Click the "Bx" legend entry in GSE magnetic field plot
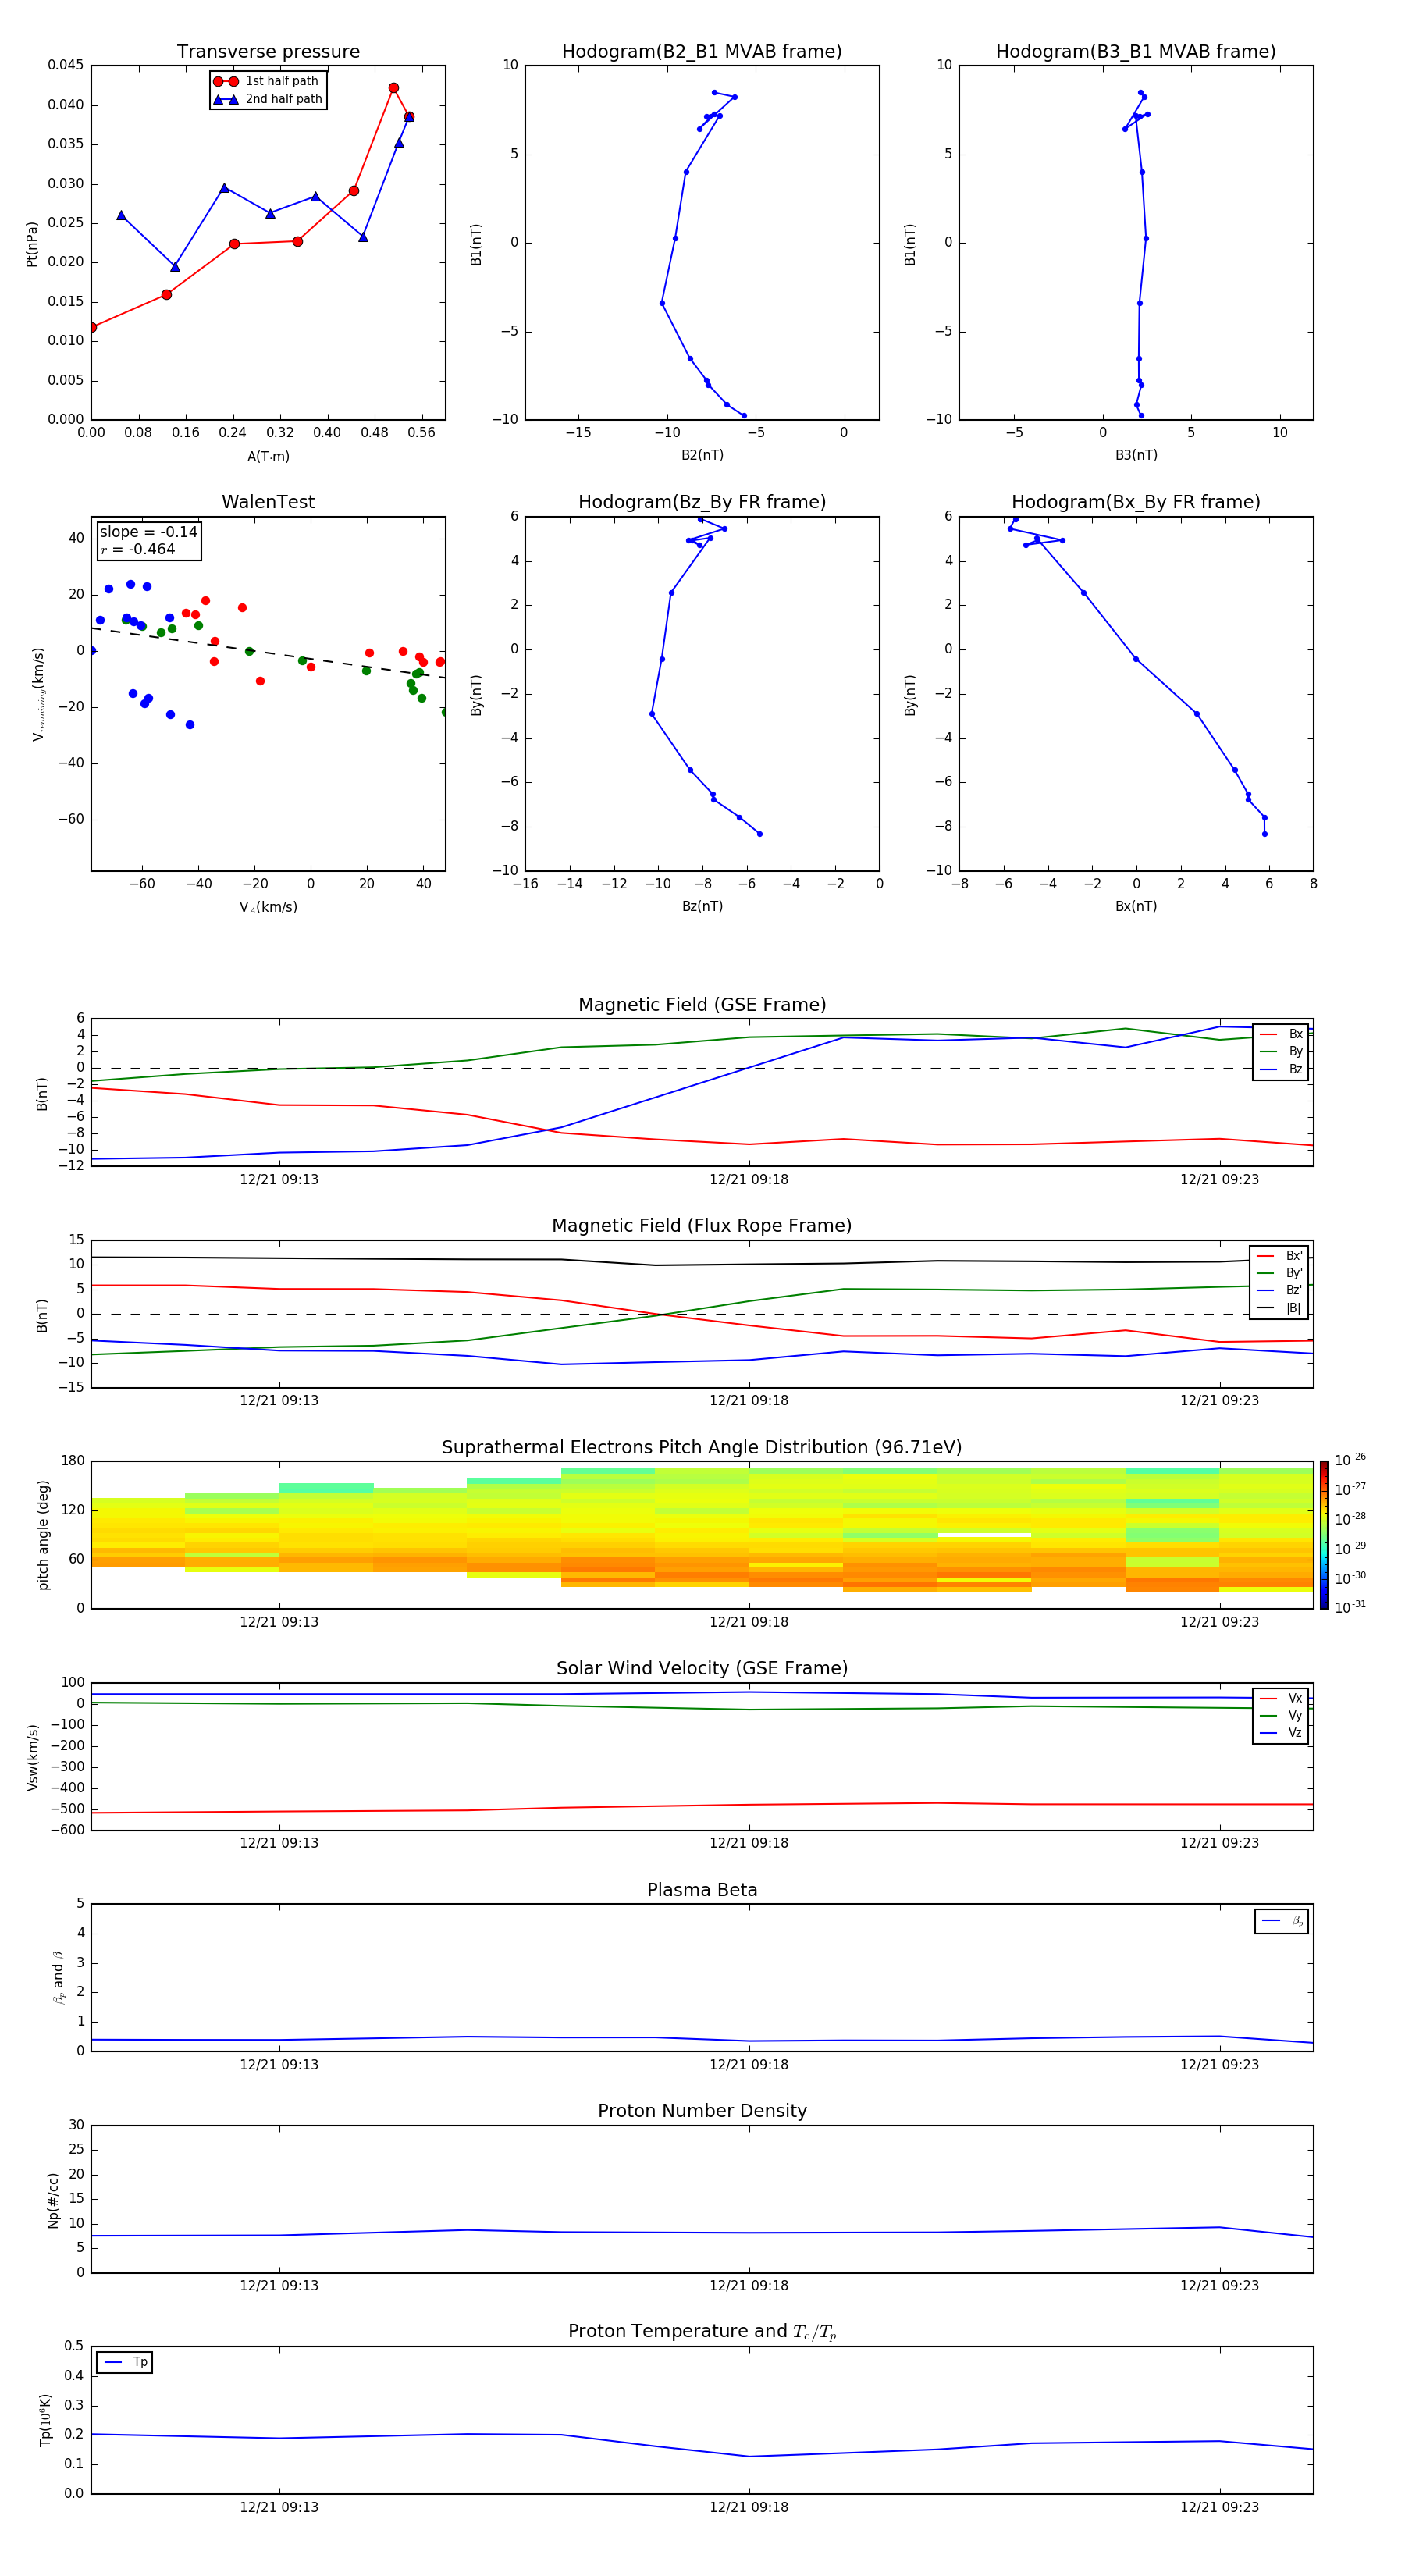Viewport: 1405px width, 2576px height. tap(1281, 1034)
